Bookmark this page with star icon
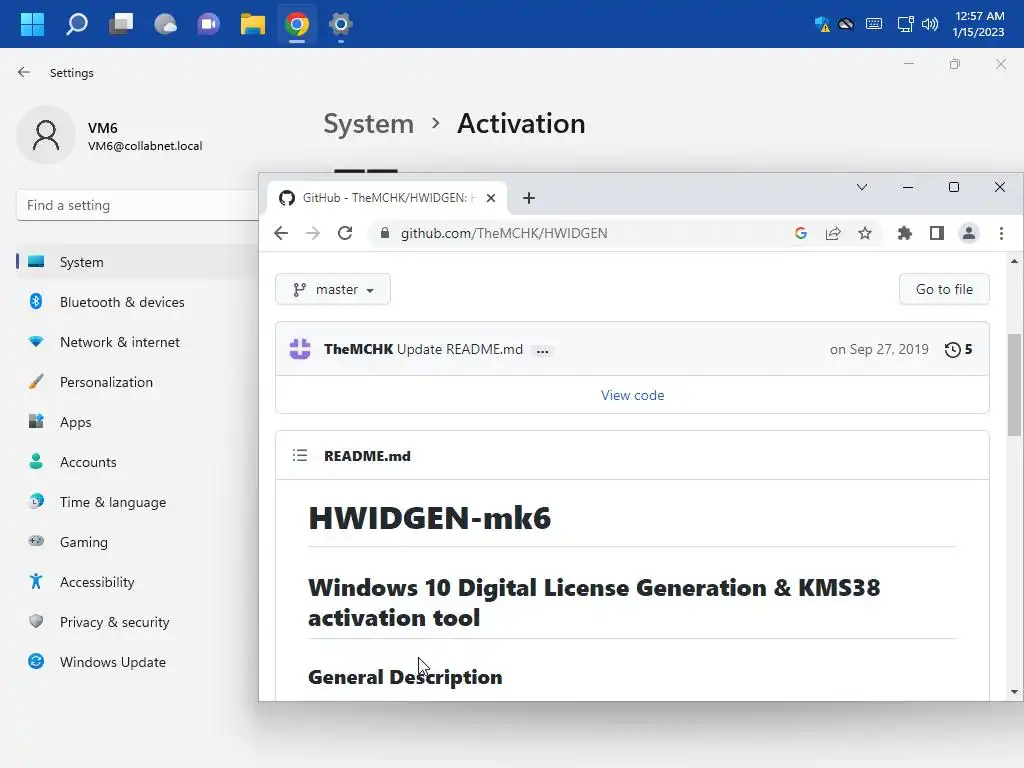This screenshot has width=1024, height=768. point(865,233)
